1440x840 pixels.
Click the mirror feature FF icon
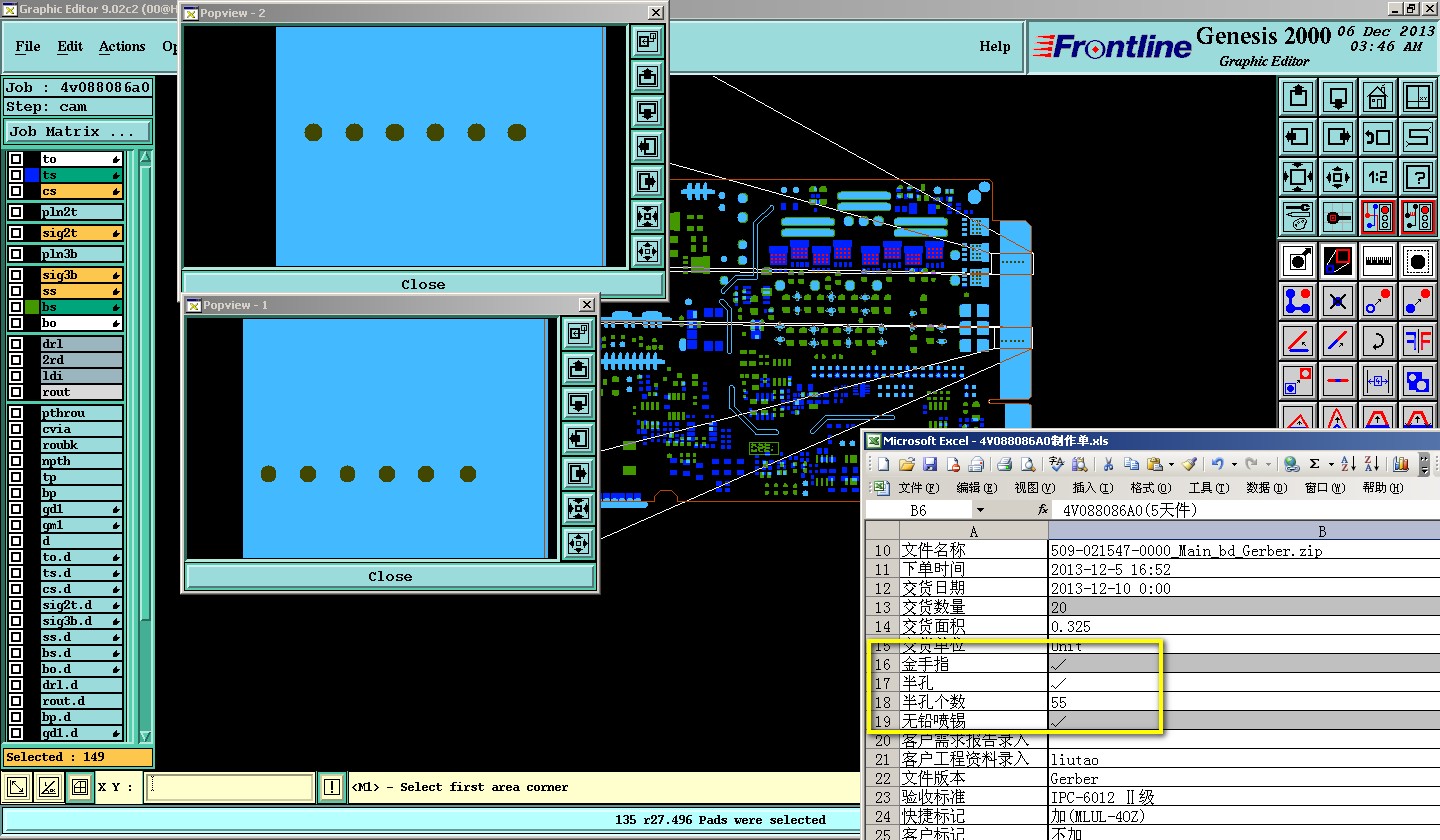(x=1417, y=341)
